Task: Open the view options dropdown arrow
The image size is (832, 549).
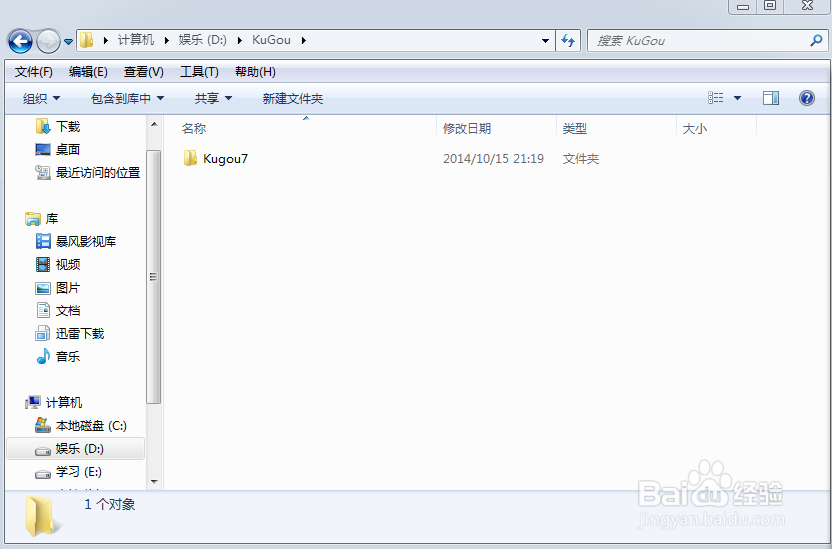Action: 737,98
